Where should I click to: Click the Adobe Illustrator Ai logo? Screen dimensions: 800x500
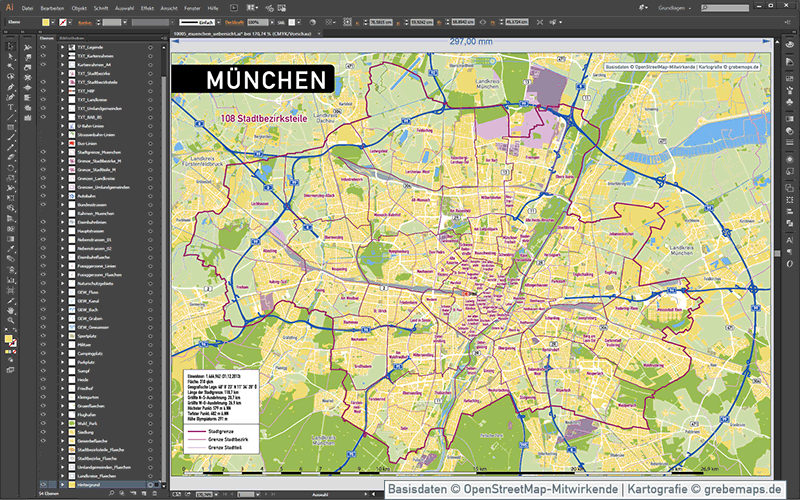9,7
